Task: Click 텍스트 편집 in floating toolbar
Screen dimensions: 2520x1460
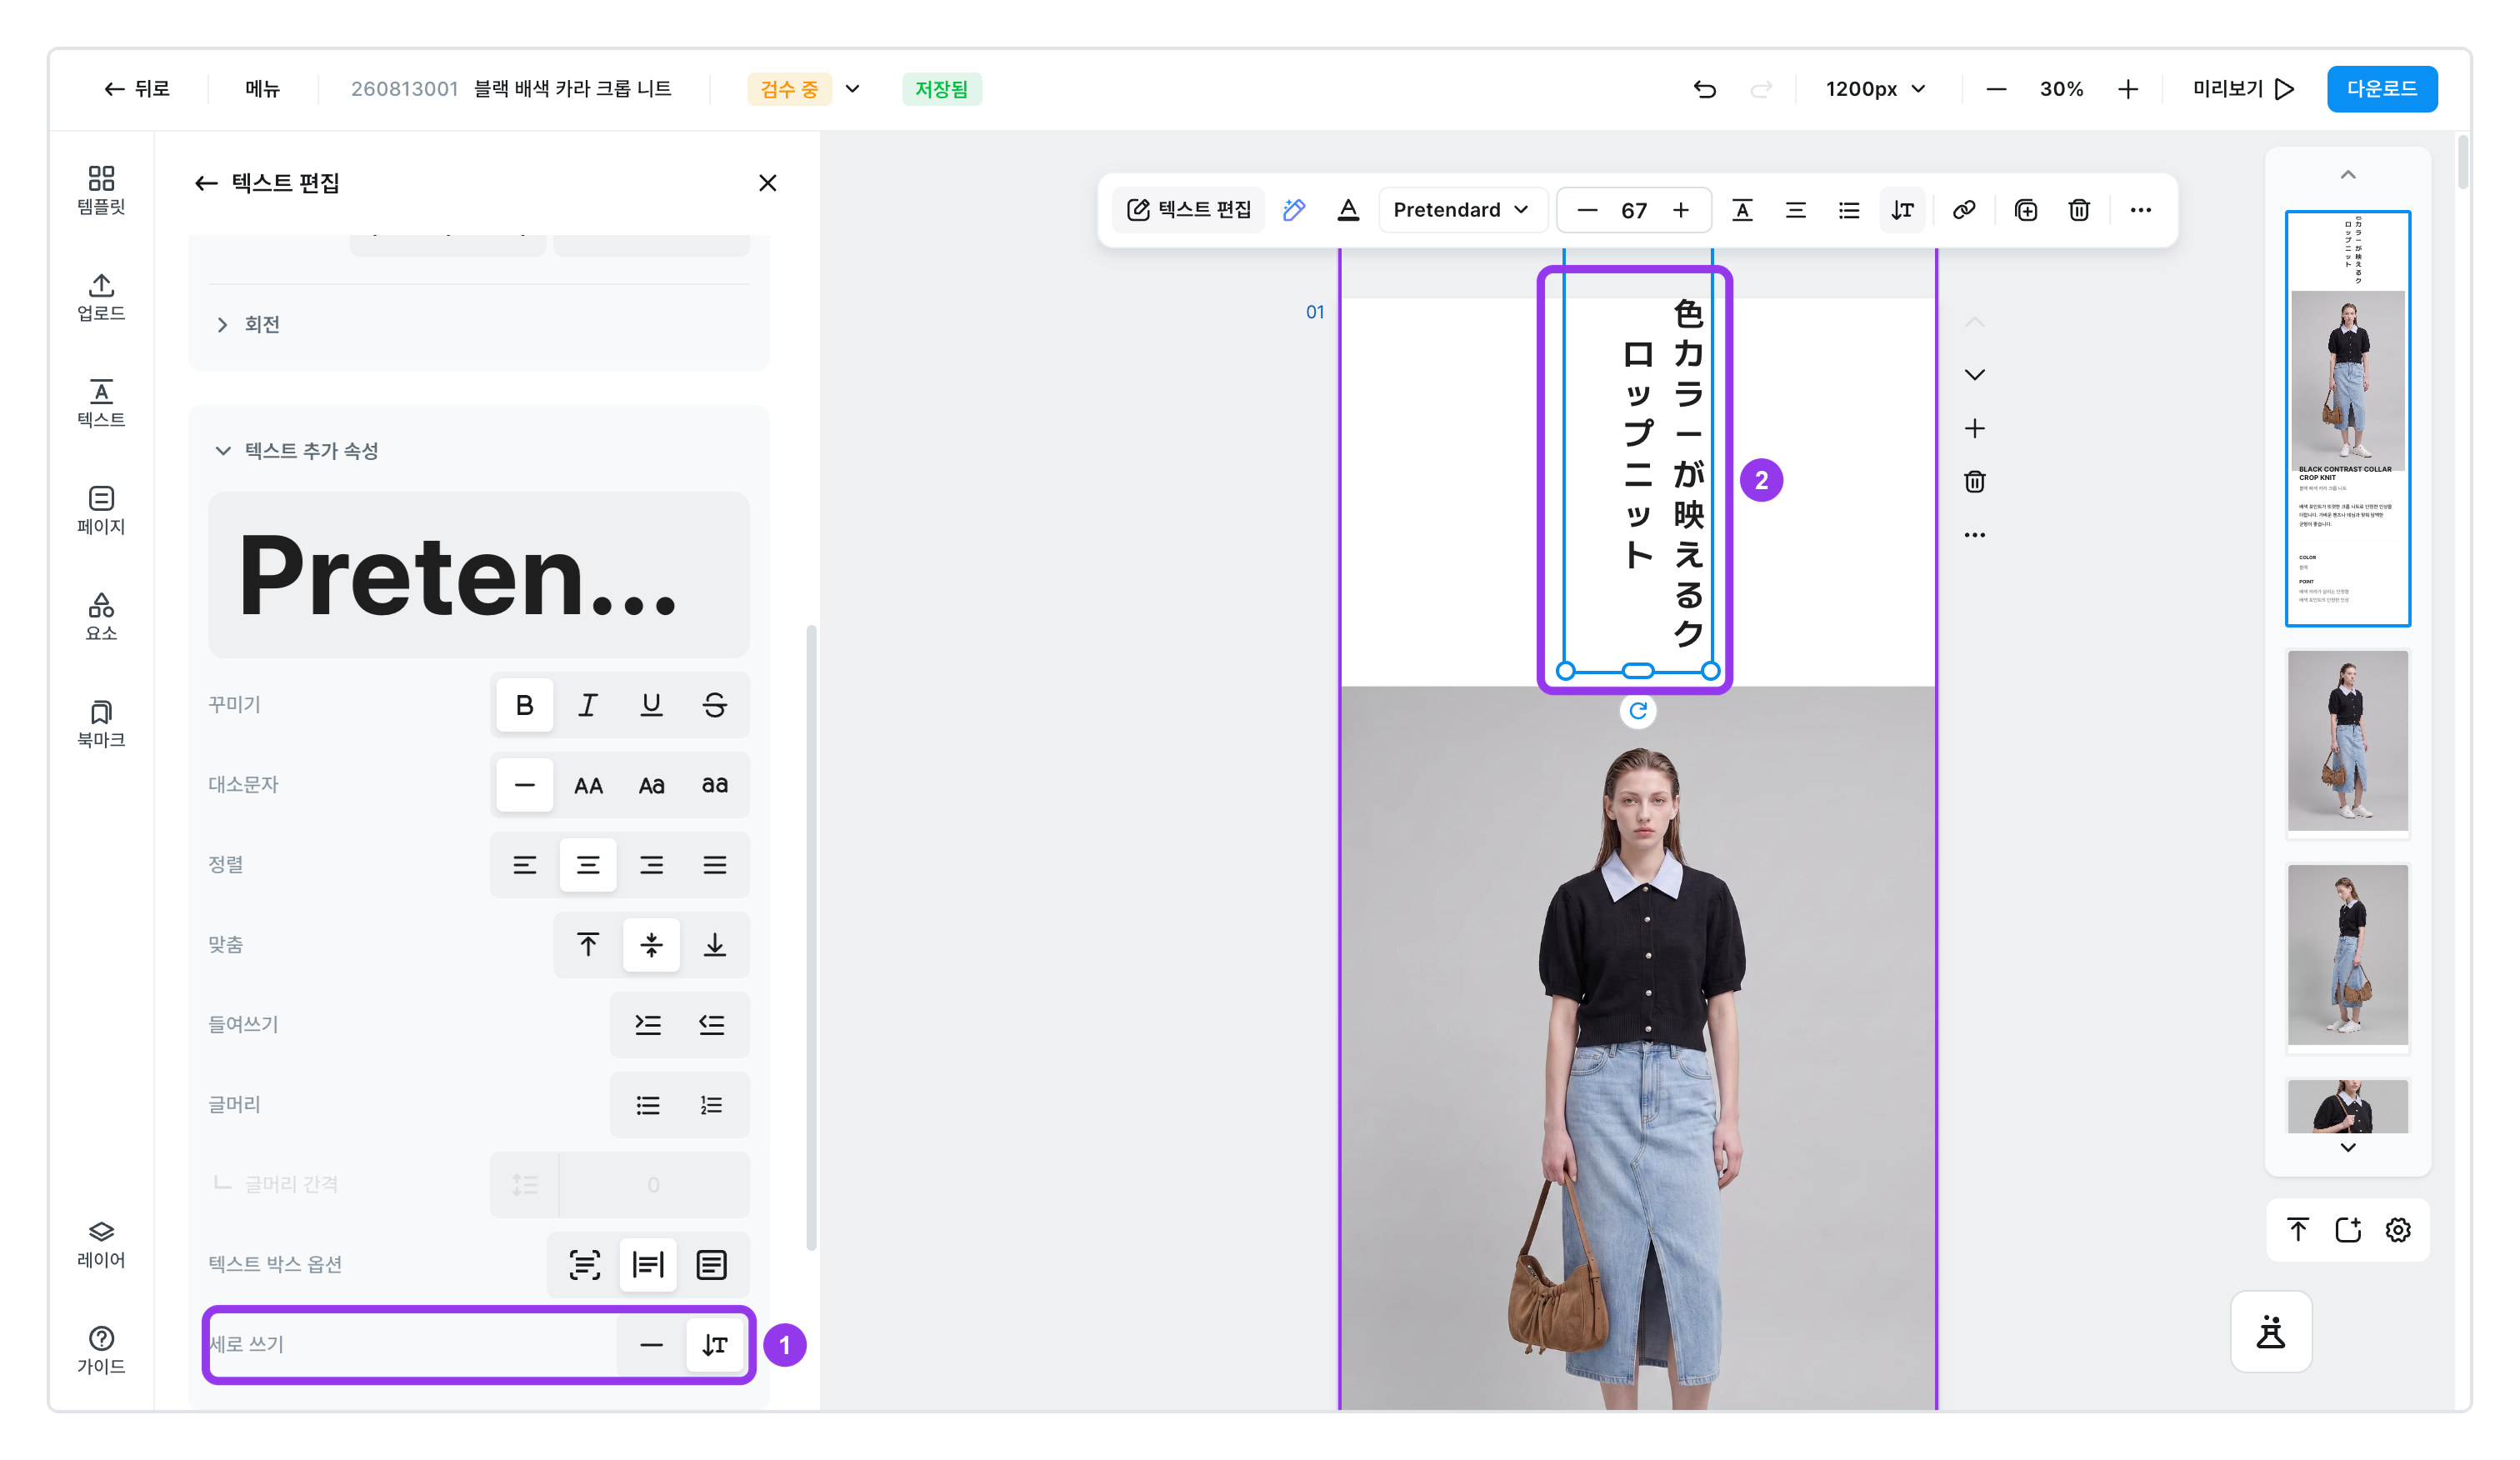Action: pyautogui.click(x=1189, y=210)
